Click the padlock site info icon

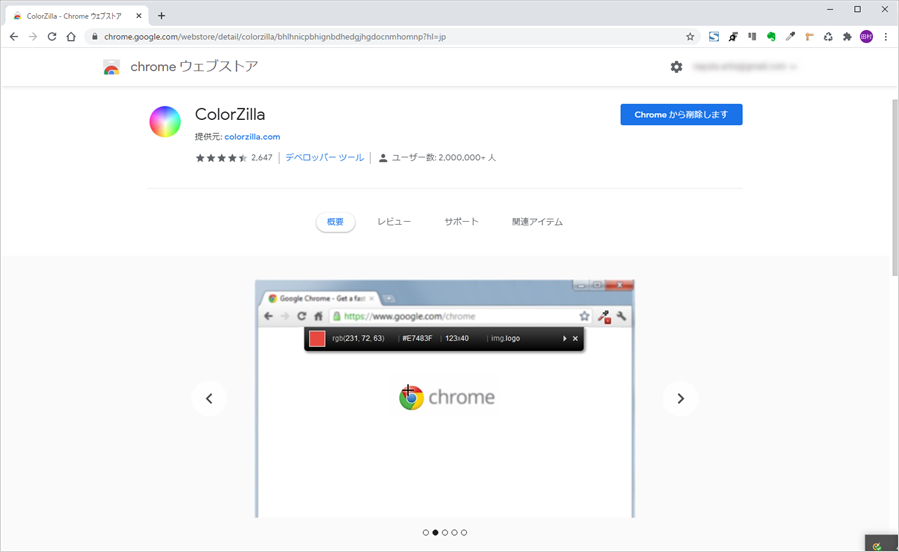pyautogui.click(x=95, y=37)
